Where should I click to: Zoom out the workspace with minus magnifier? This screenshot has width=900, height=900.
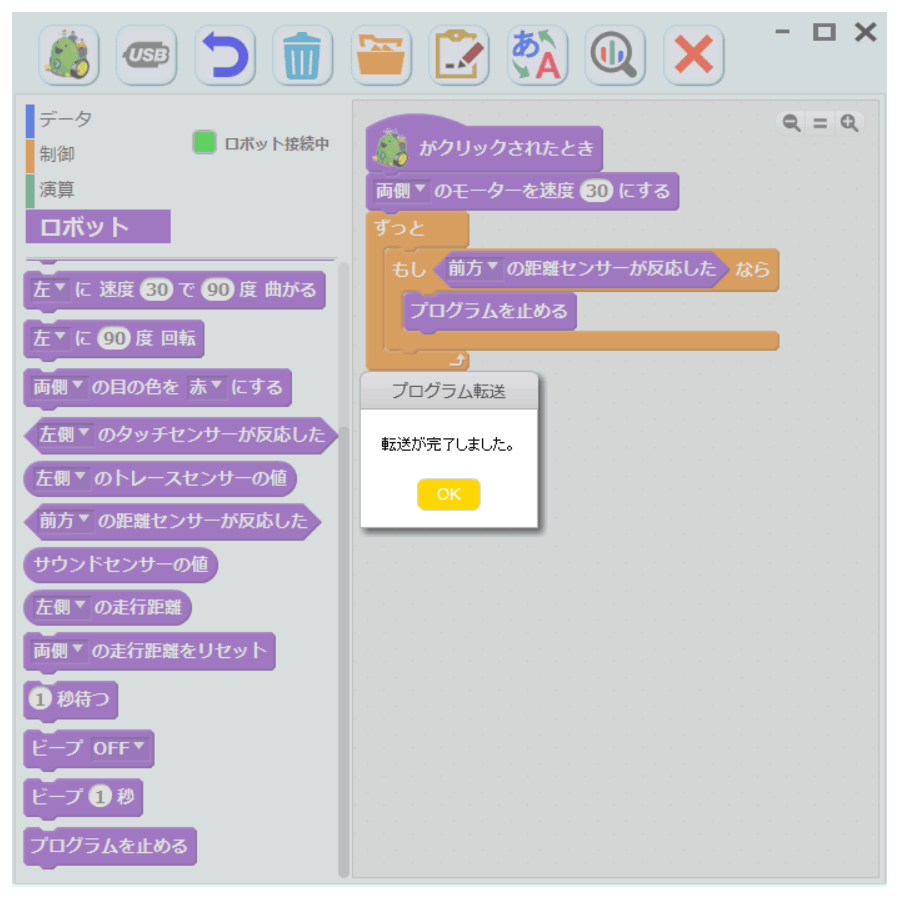point(792,123)
